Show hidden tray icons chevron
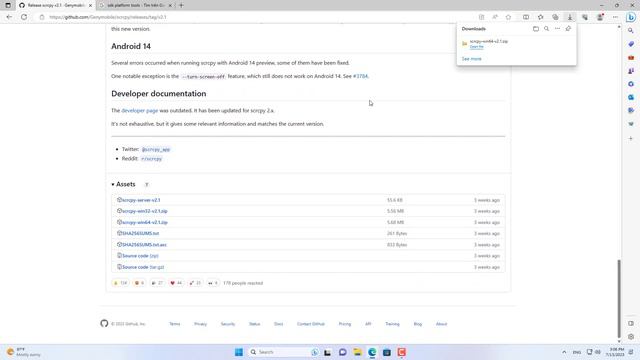640x360 pixels. click(564, 352)
